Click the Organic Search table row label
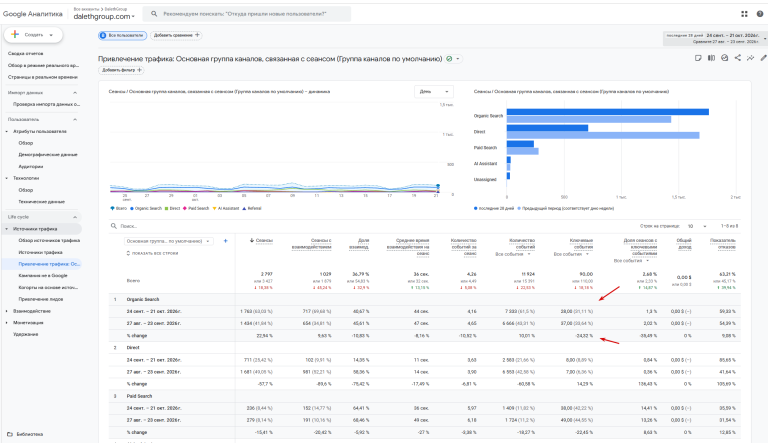 [x=143, y=299]
